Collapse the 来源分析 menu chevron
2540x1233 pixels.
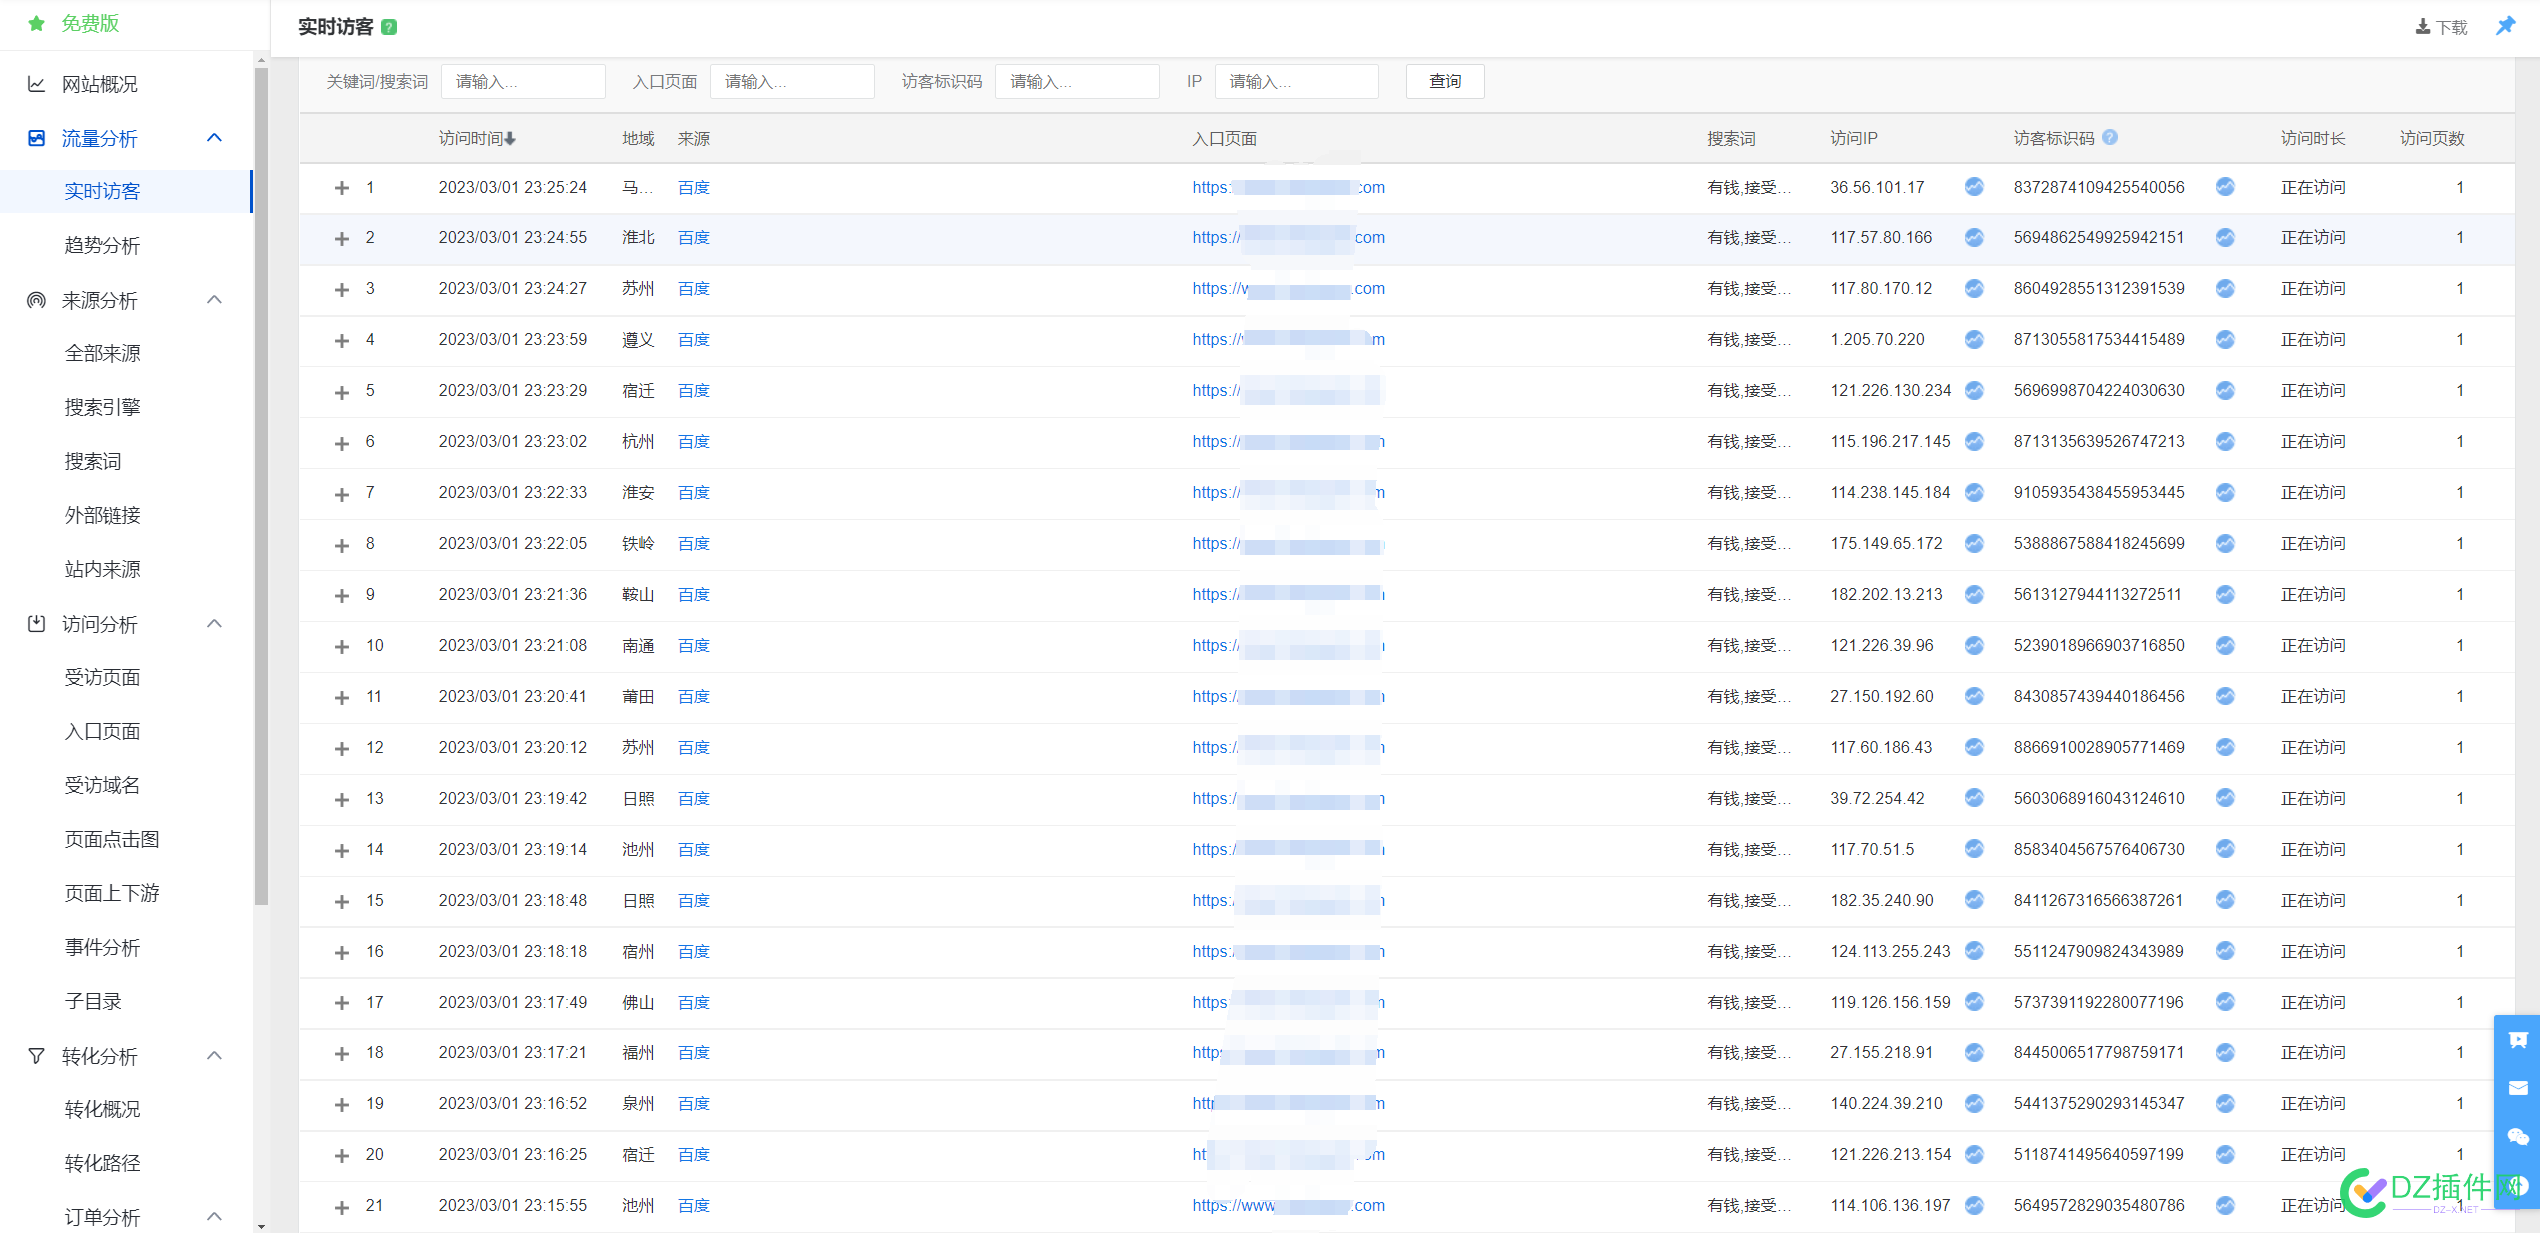click(214, 300)
